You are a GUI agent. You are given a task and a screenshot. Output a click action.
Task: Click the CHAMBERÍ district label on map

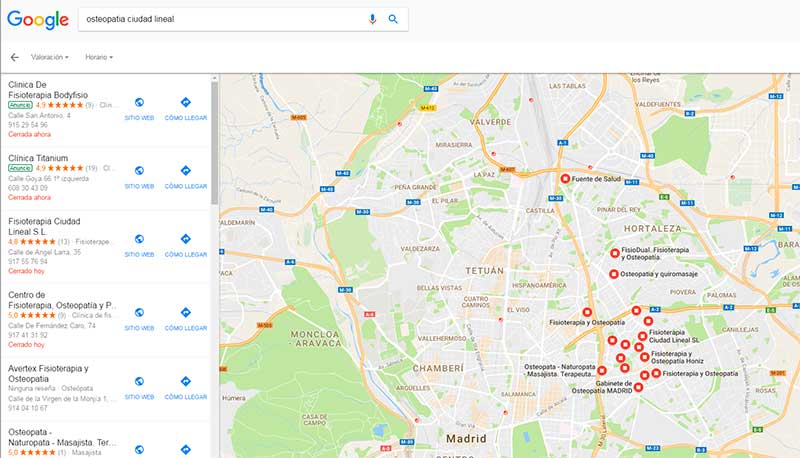point(438,368)
